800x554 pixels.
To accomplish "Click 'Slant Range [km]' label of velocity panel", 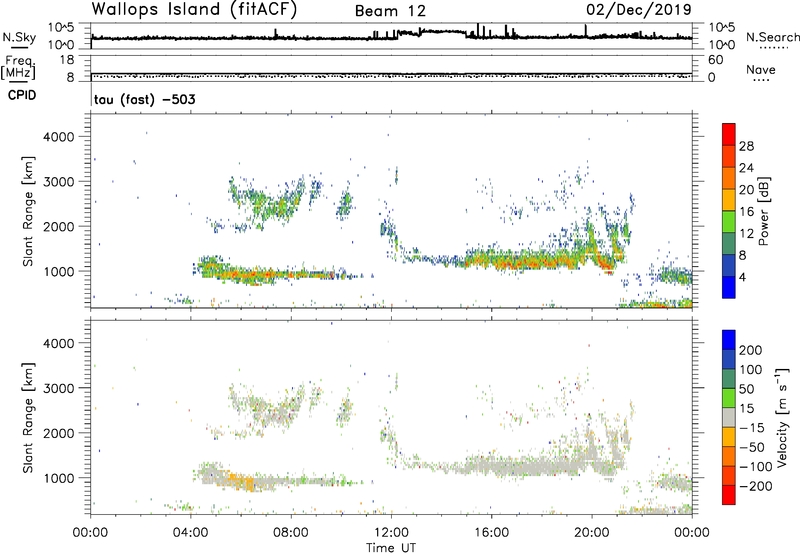I will point(28,418).
